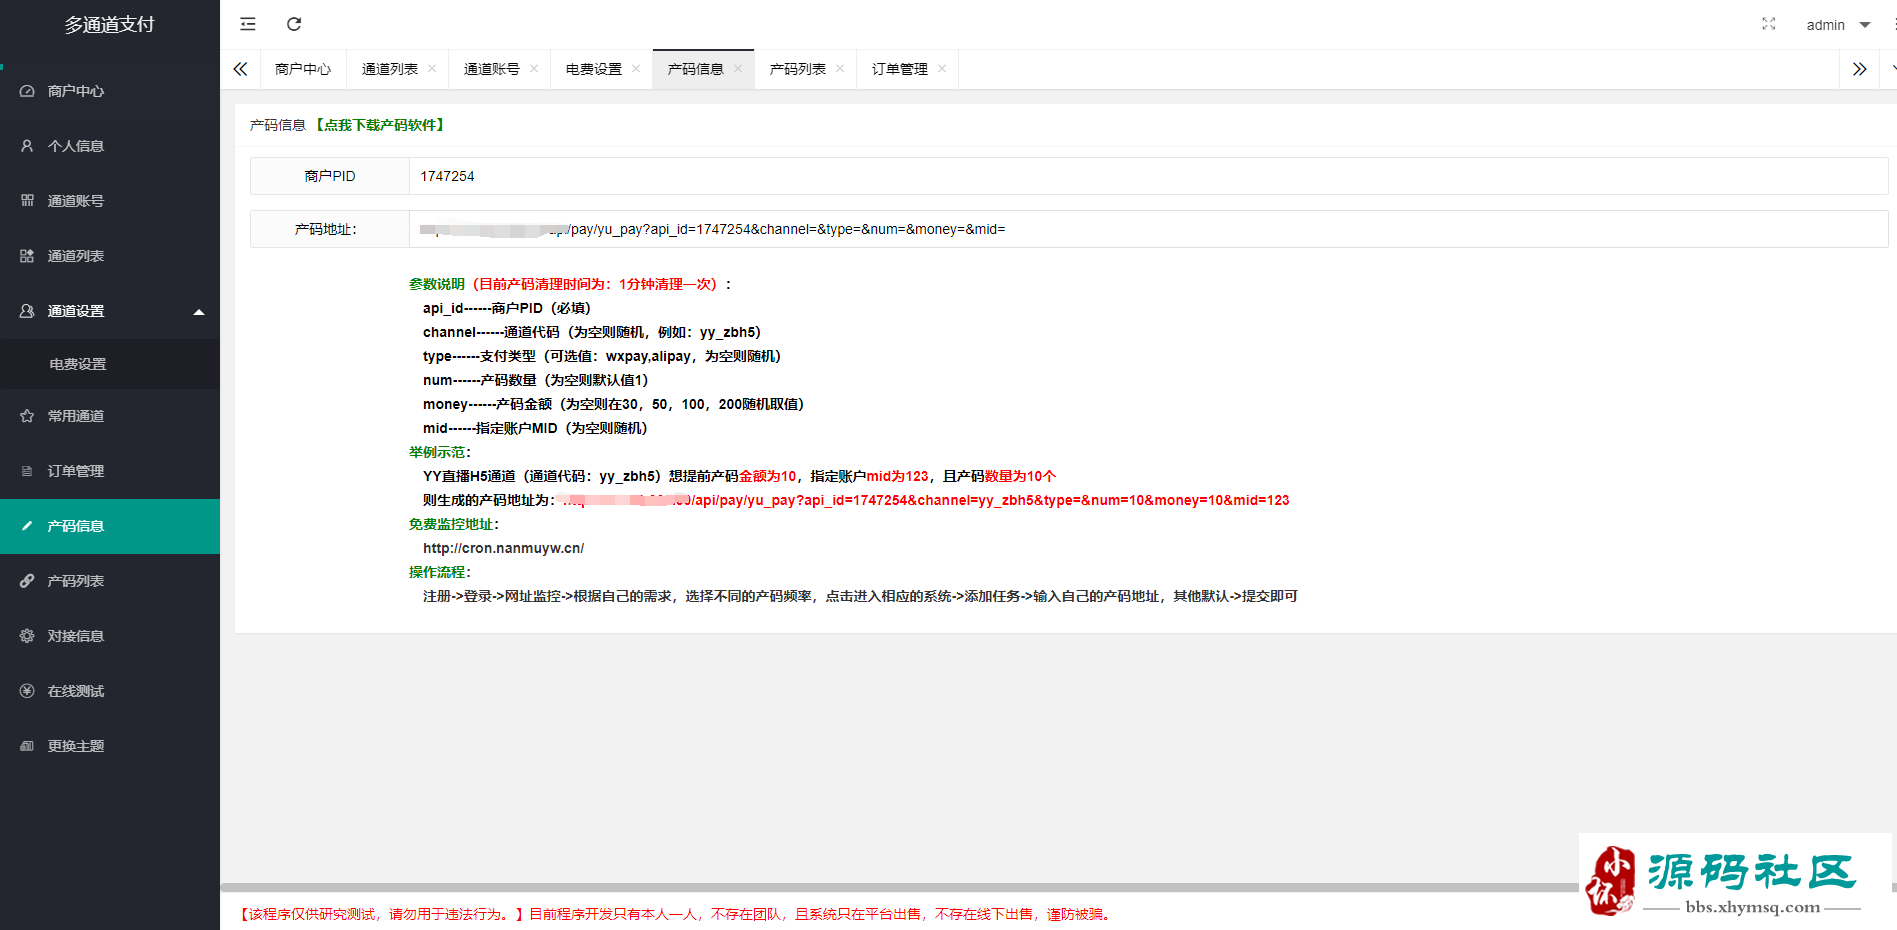The width and height of the screenshot is (1897, 930).
Task: Select the 电费设置 submenu item
Action: [x=78, y=364]
